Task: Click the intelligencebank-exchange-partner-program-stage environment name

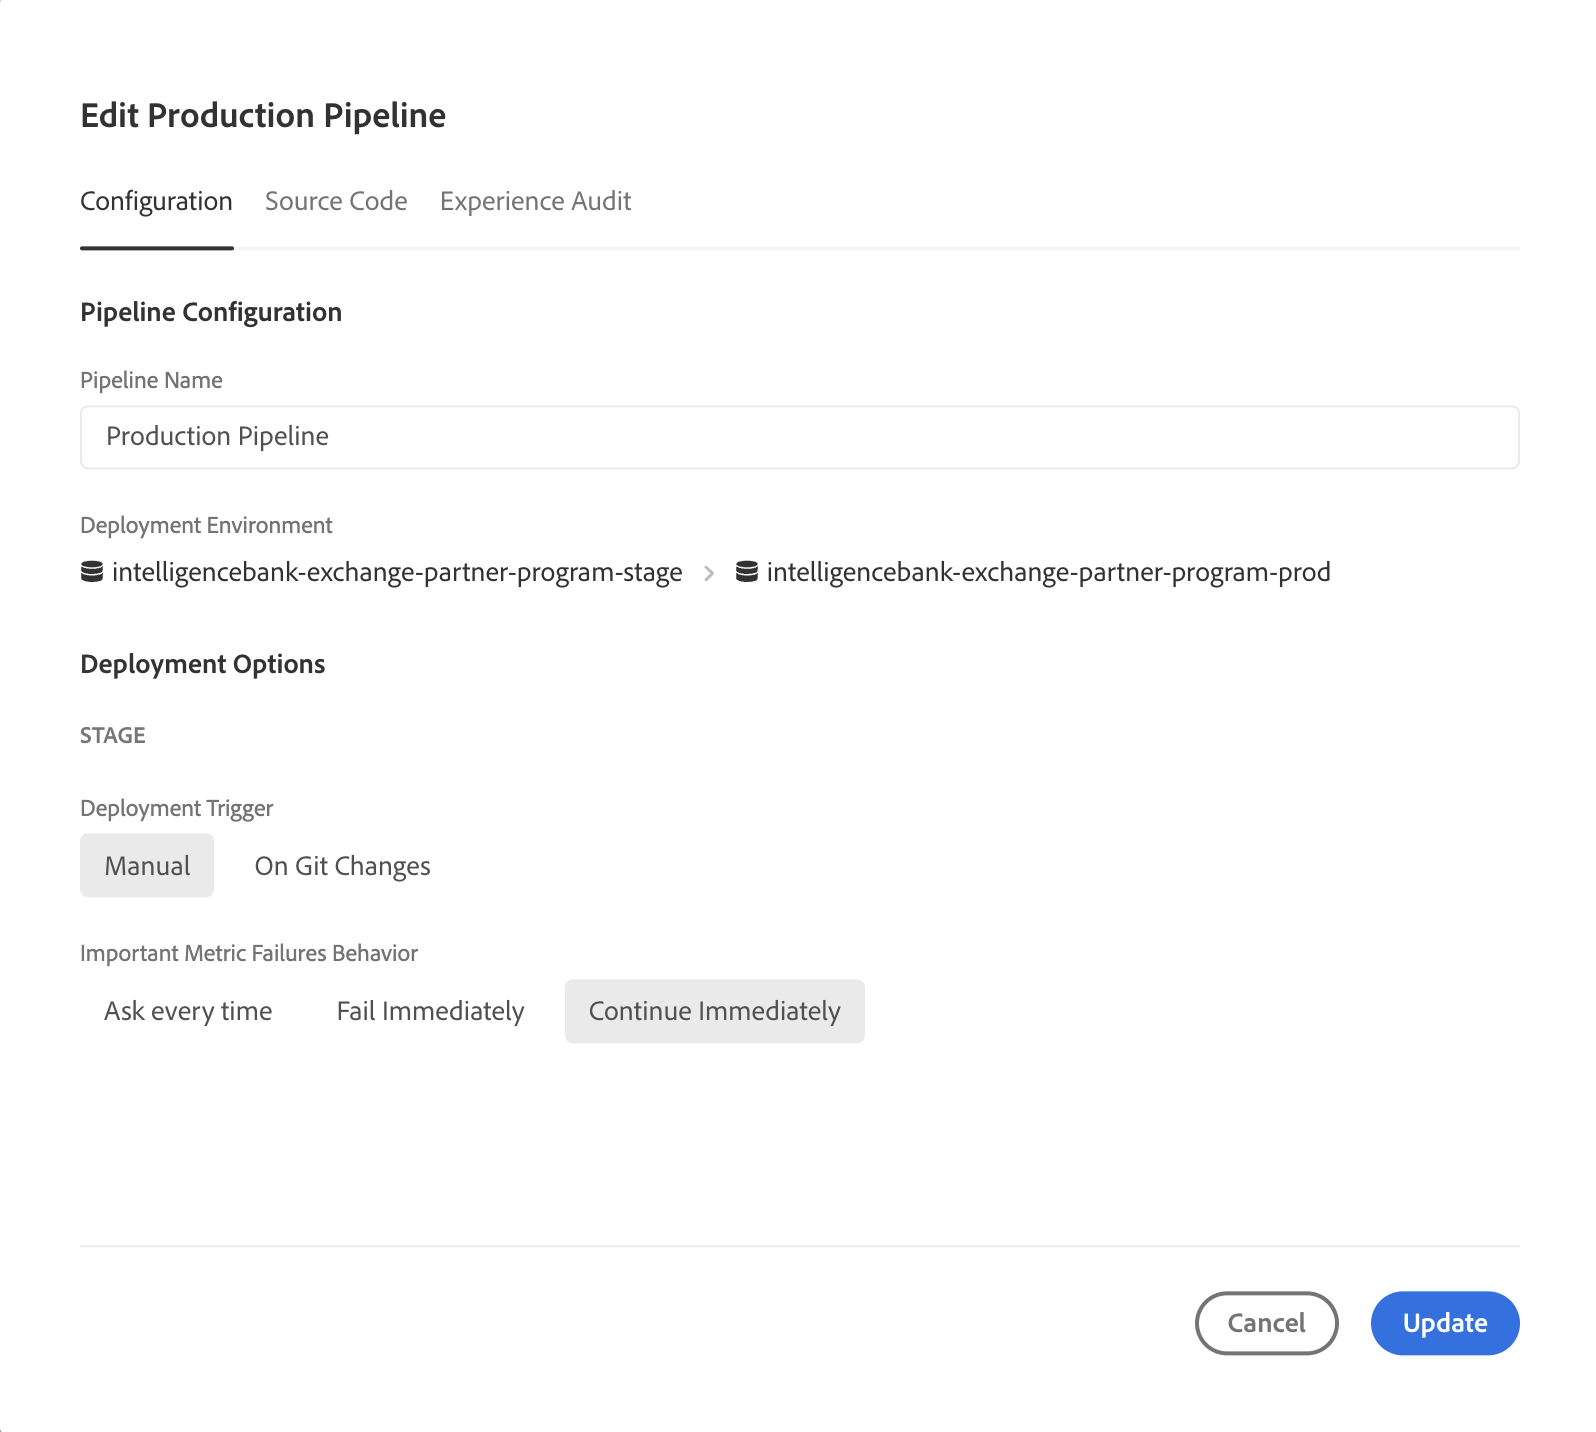Action: [x=397, y=573]
